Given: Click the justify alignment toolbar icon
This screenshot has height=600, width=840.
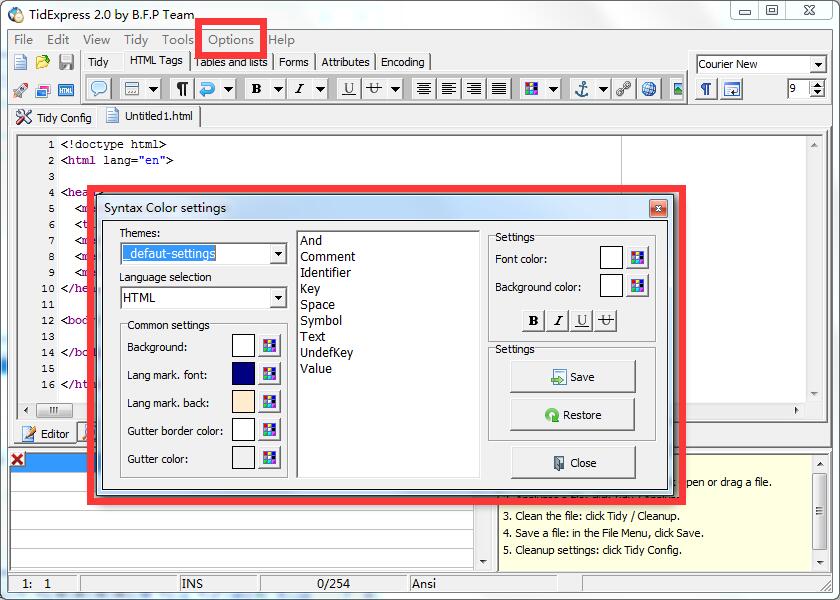Looking at the screenshot, I should click(x=499, y=88).
